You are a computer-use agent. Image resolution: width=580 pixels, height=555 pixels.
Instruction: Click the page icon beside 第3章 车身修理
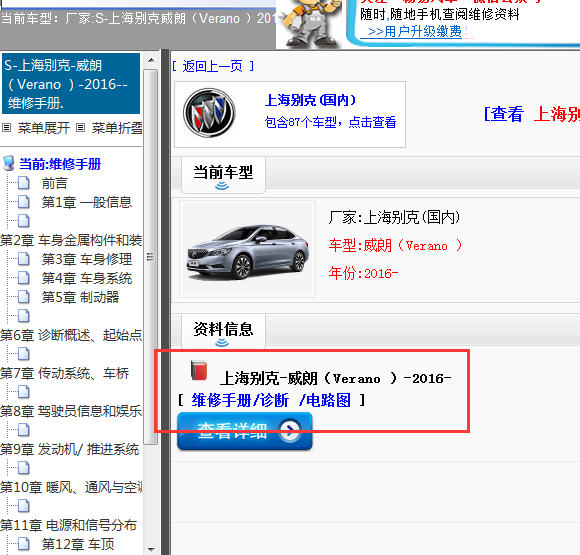[x=24, y=259]
